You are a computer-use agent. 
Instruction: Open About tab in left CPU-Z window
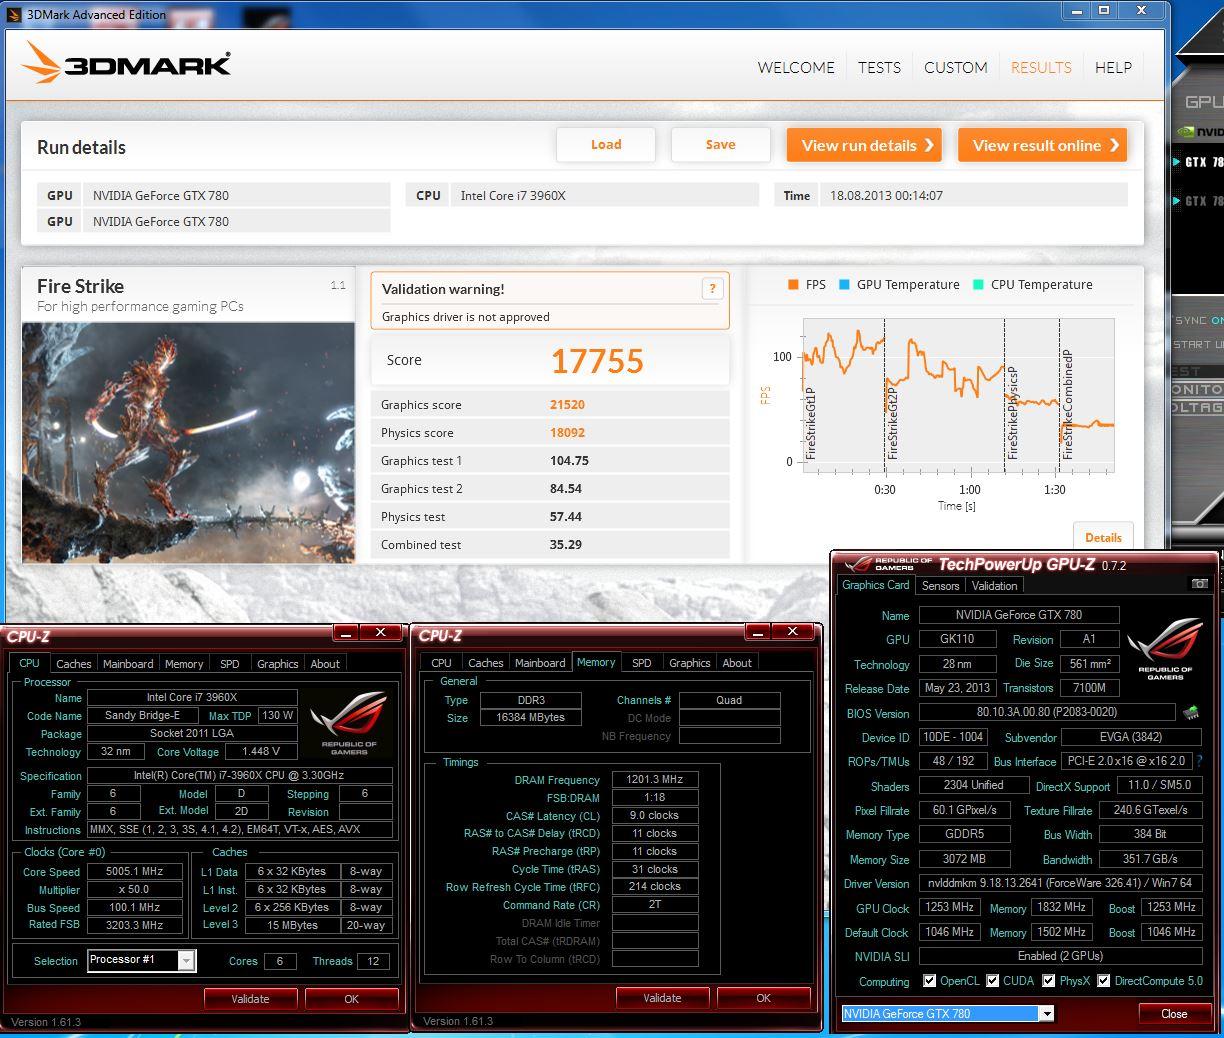[x=325, y=664]
